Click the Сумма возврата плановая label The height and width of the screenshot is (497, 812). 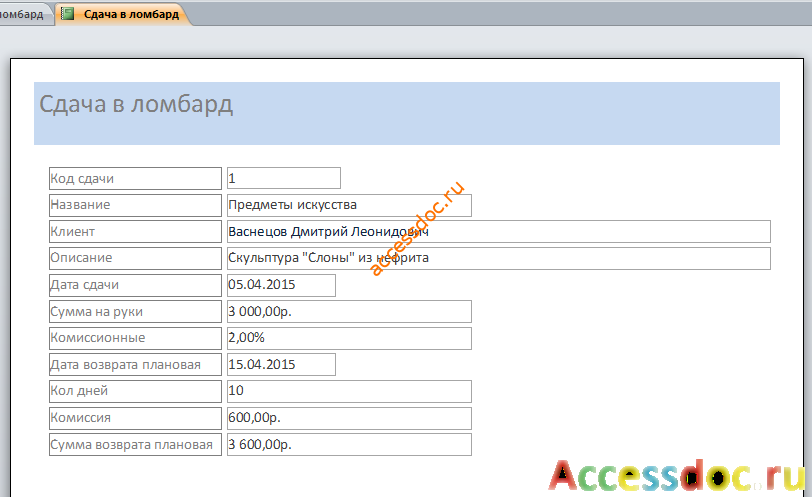click(x=135, y=445)
